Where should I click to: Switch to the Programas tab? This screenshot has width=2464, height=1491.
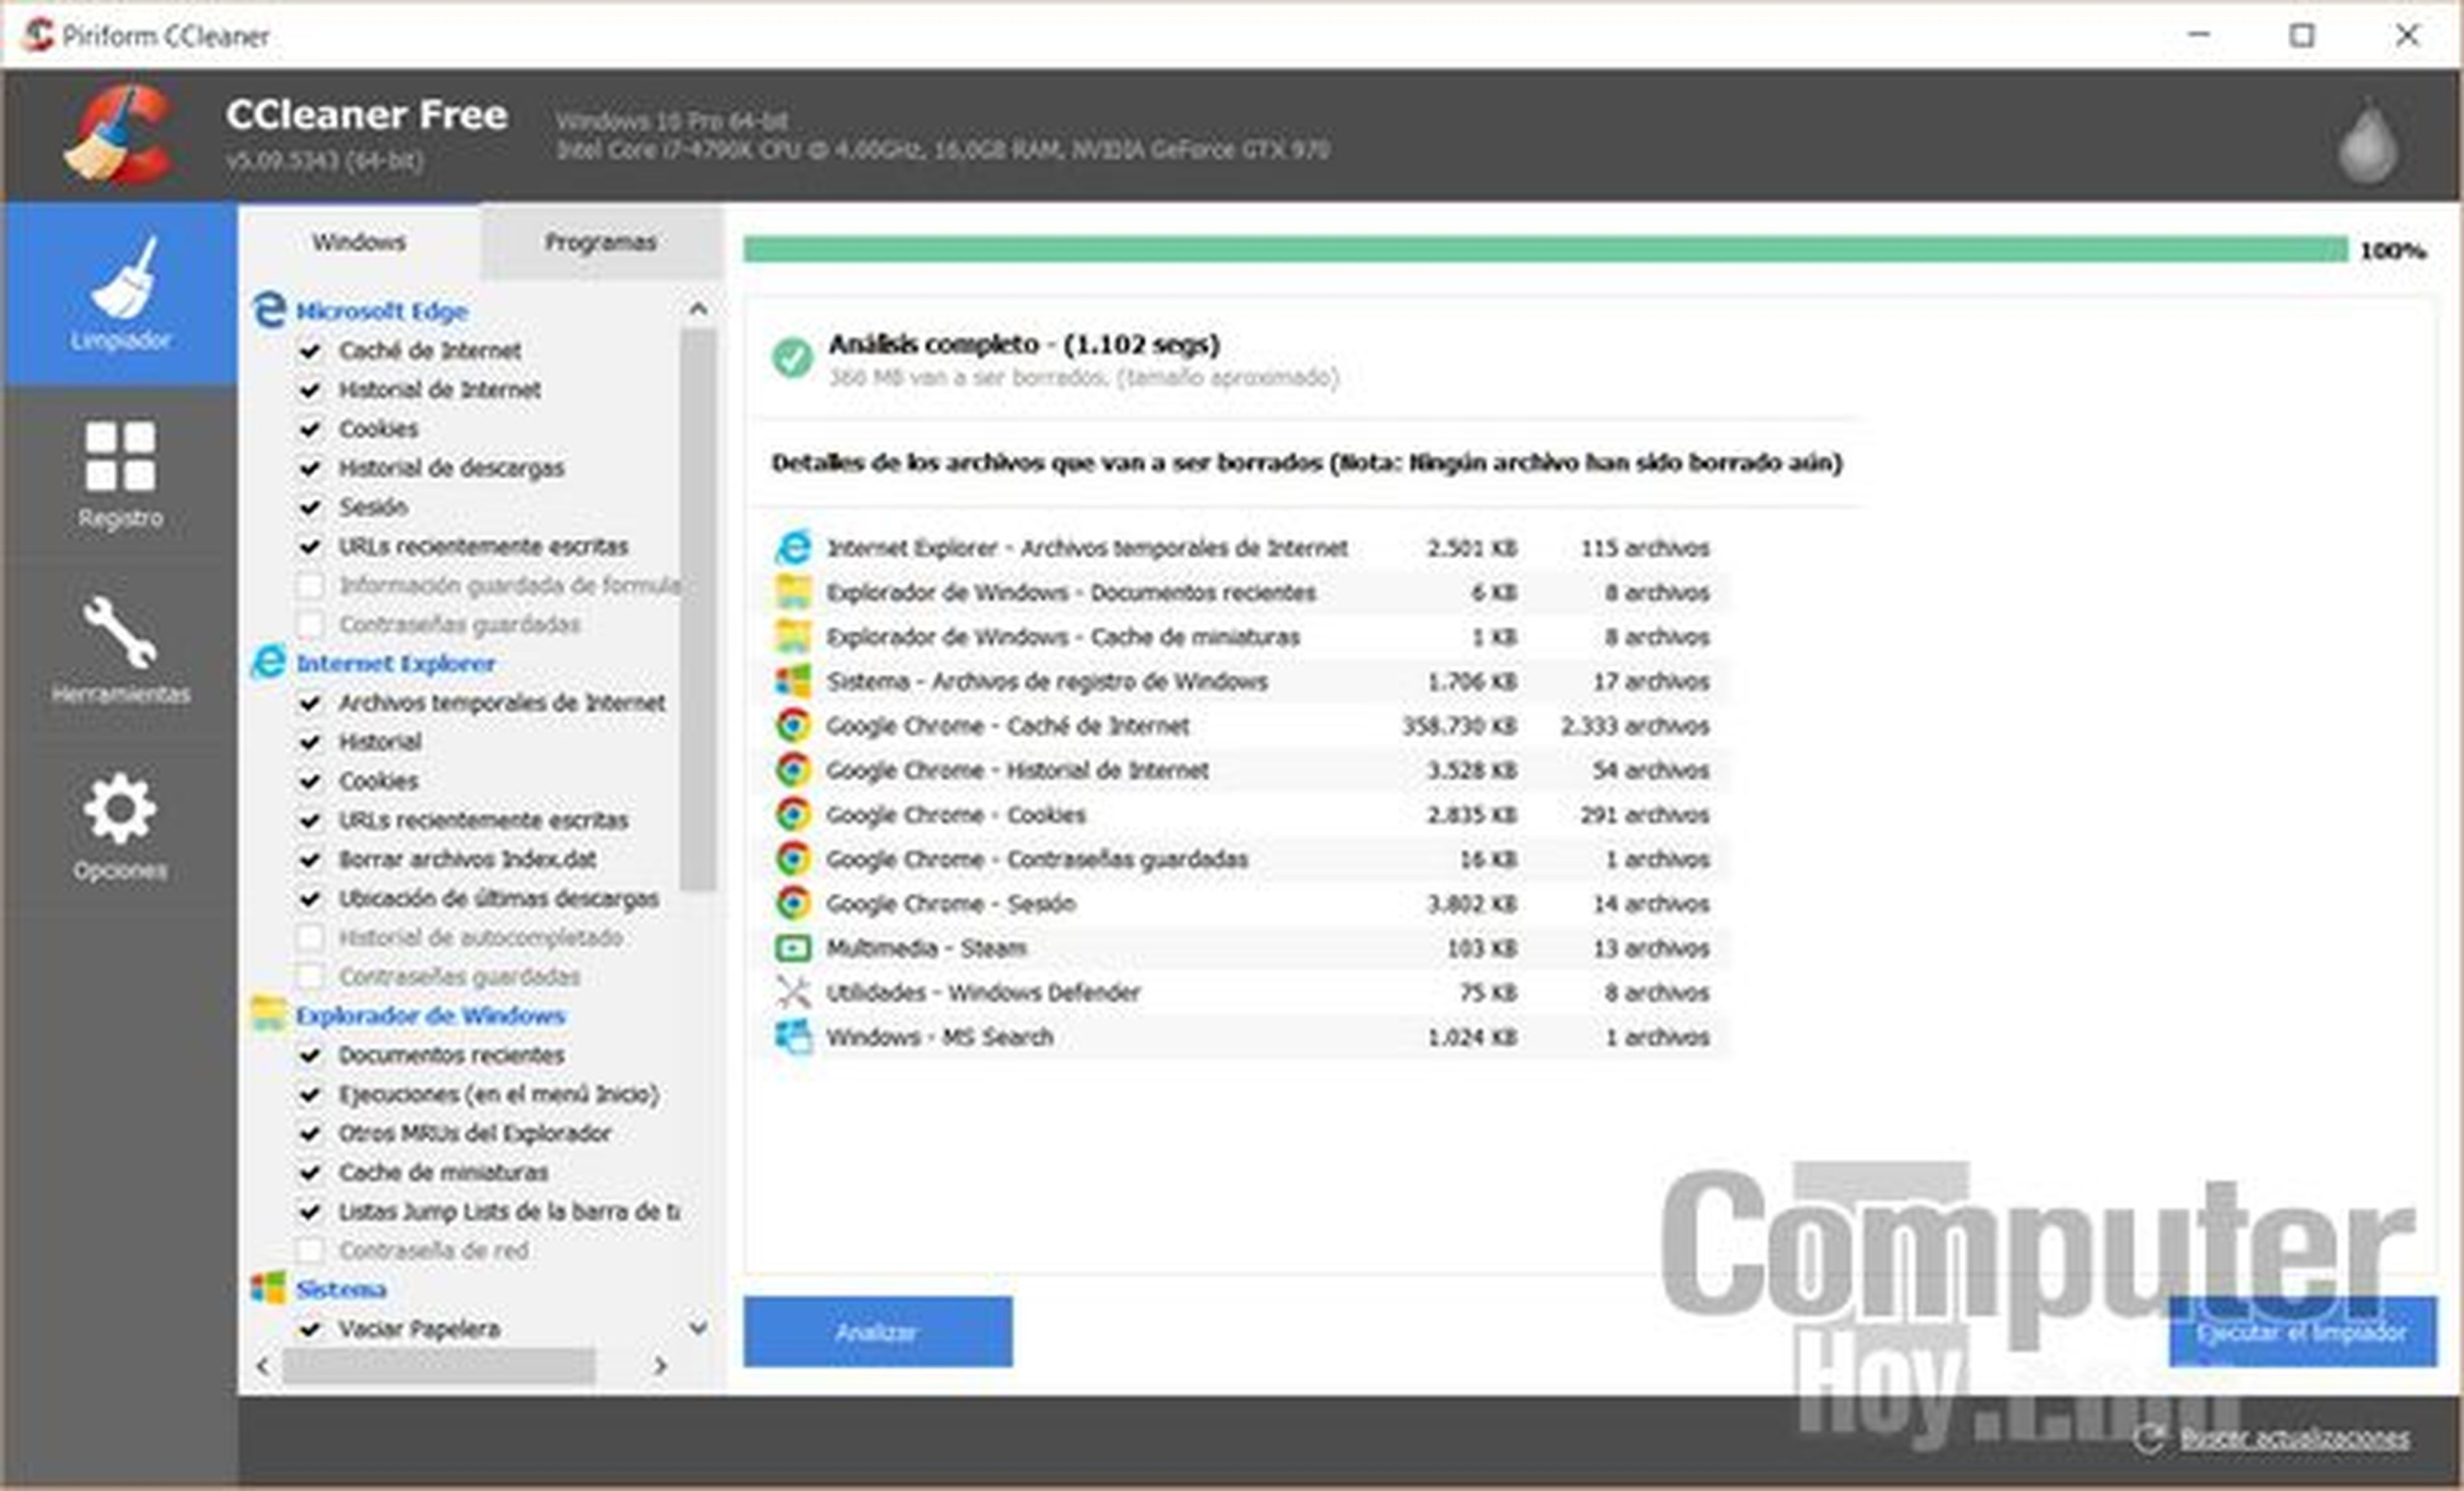point(601,242)
